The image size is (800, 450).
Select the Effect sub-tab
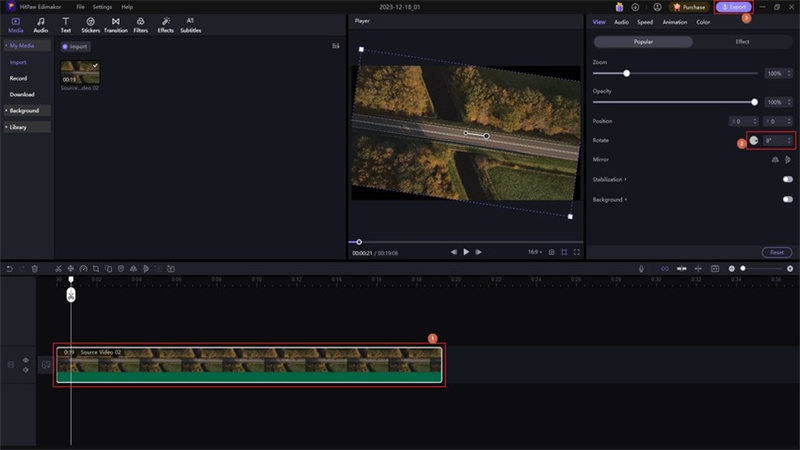pos(742,42)
